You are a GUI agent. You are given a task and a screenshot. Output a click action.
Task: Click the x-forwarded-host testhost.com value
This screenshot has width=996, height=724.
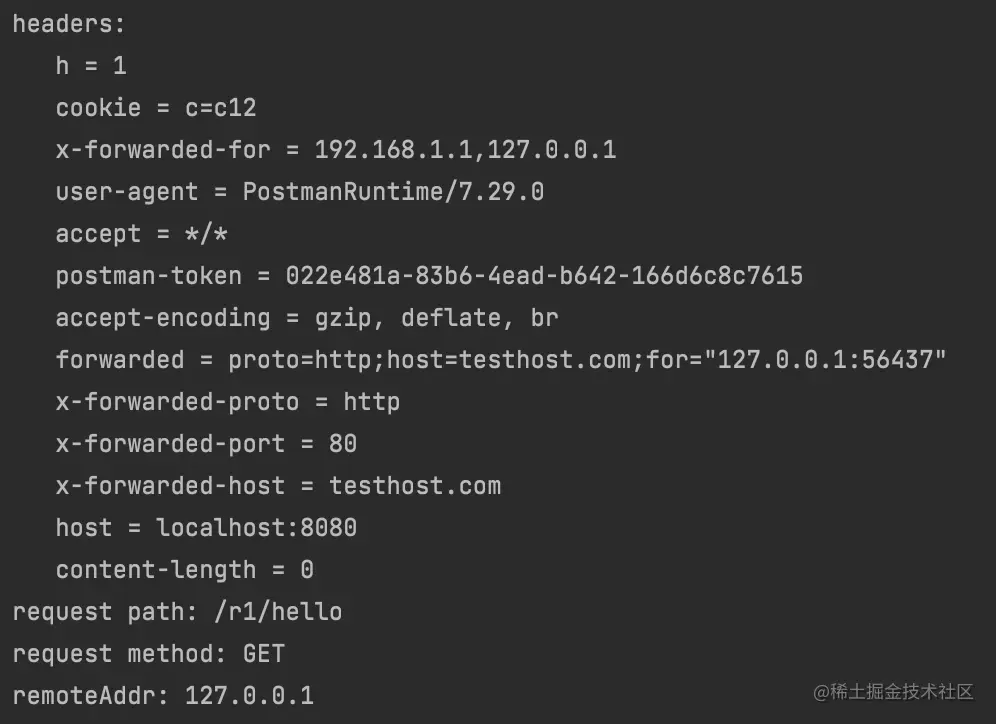[415, 486]
